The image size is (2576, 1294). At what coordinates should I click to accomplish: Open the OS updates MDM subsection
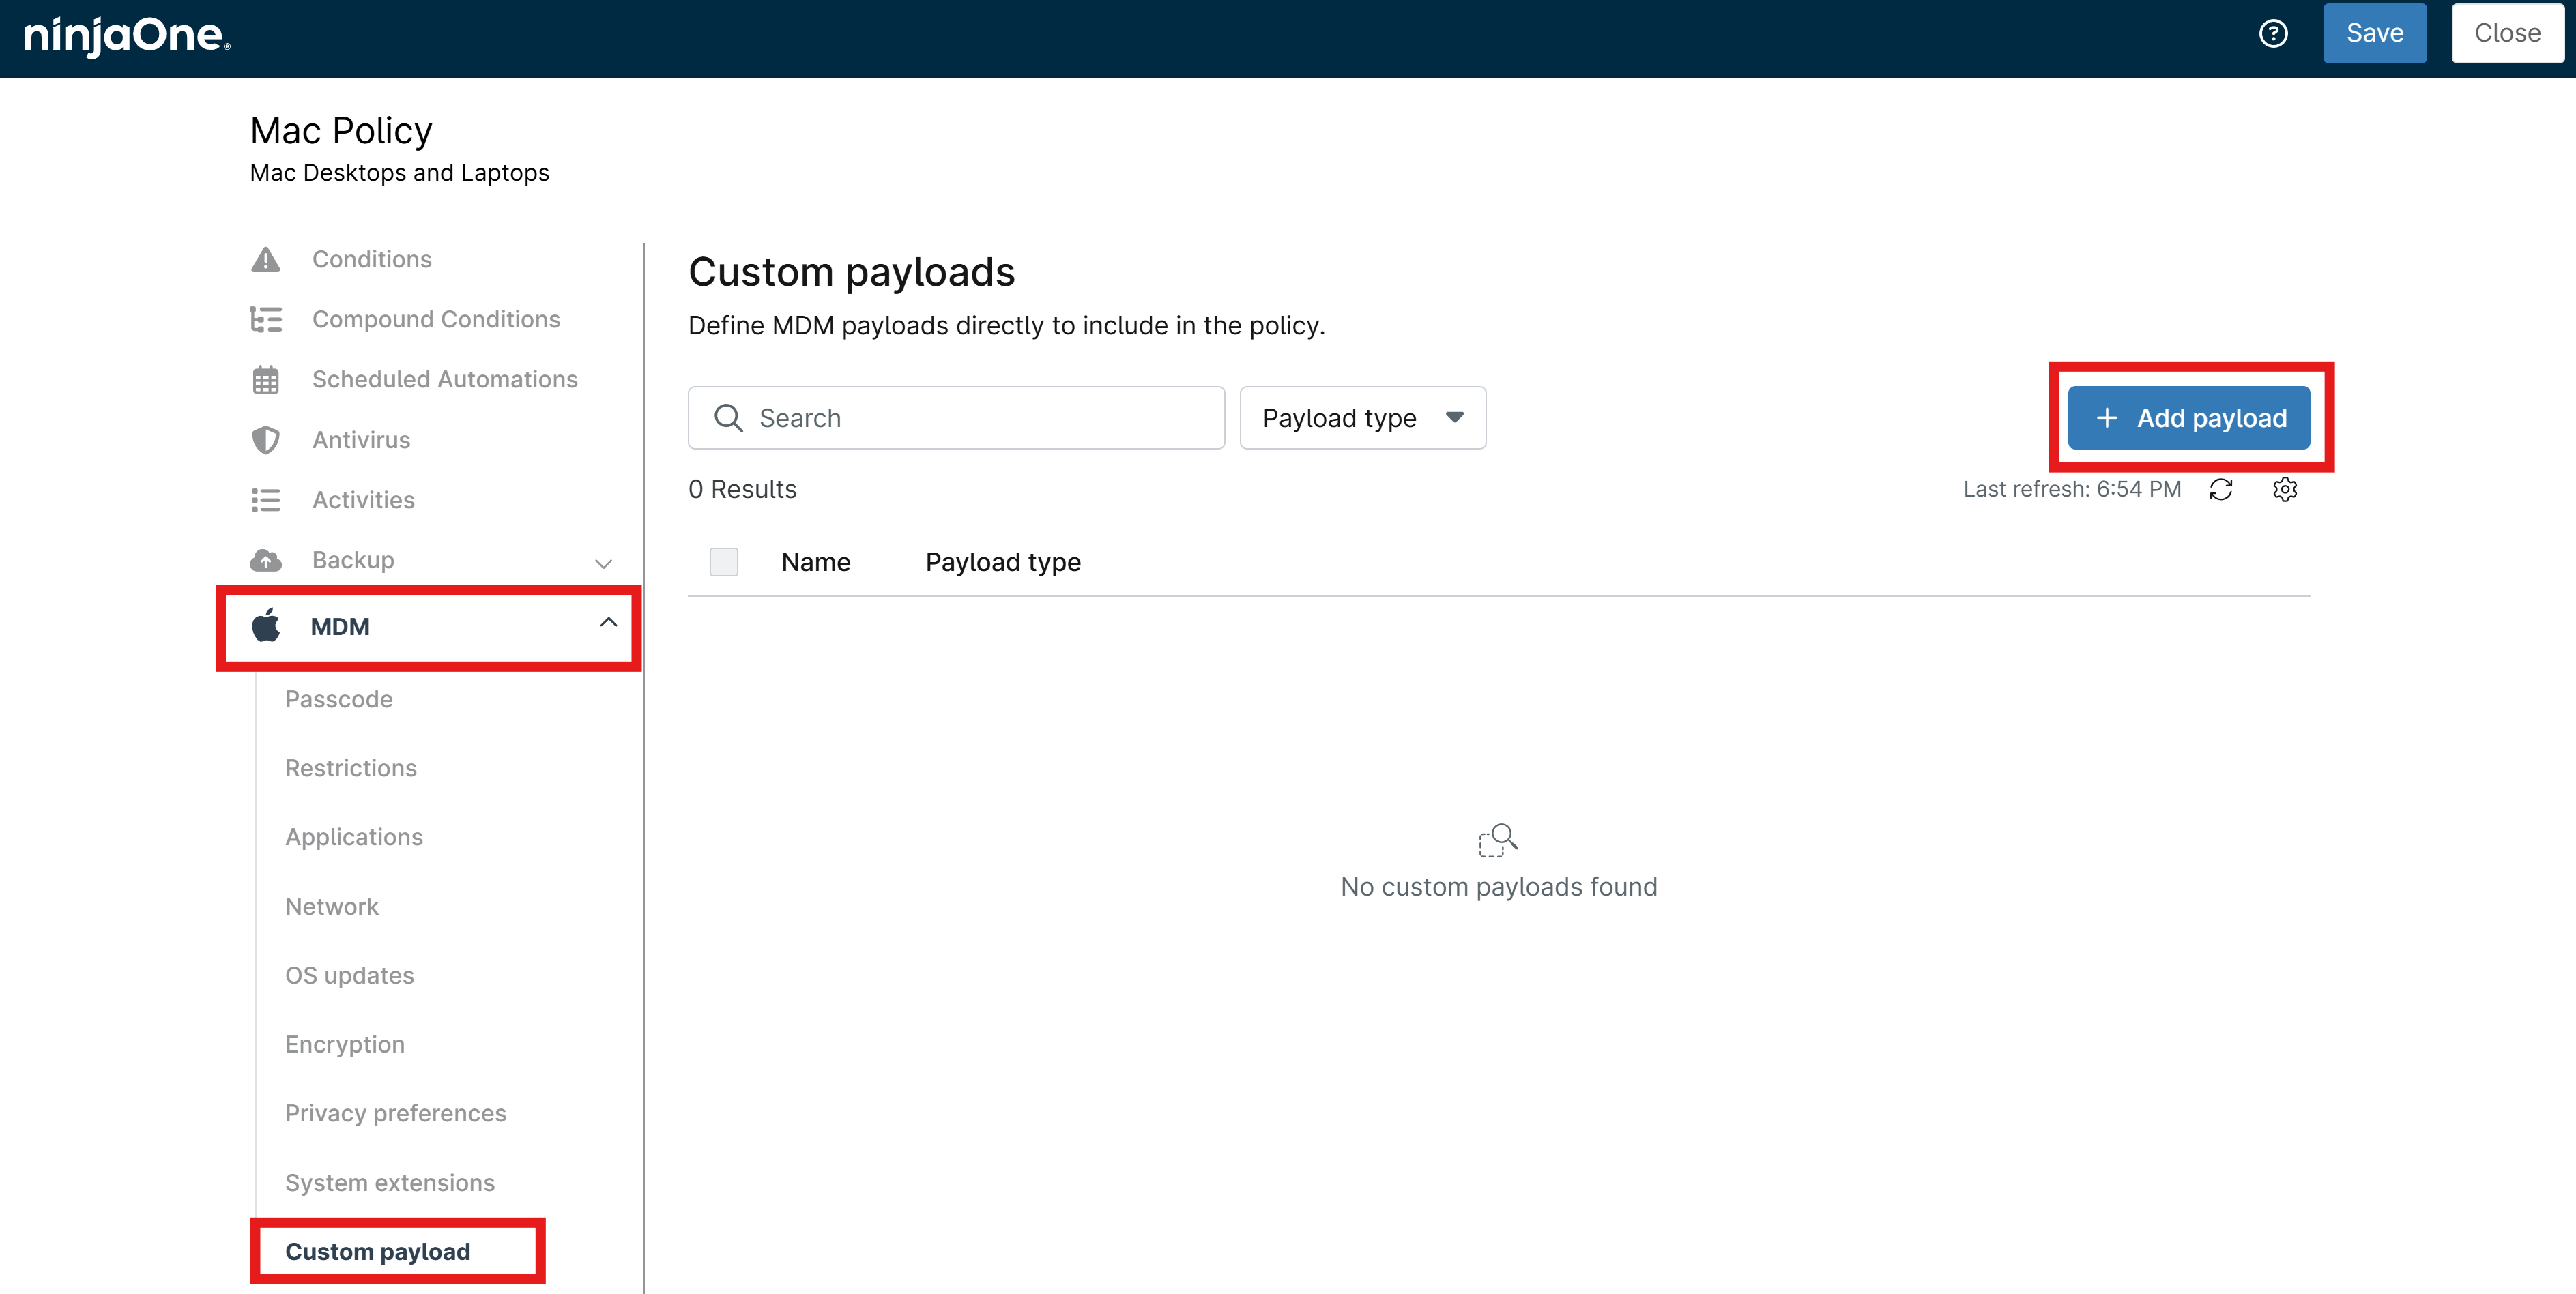coord(349,975)
